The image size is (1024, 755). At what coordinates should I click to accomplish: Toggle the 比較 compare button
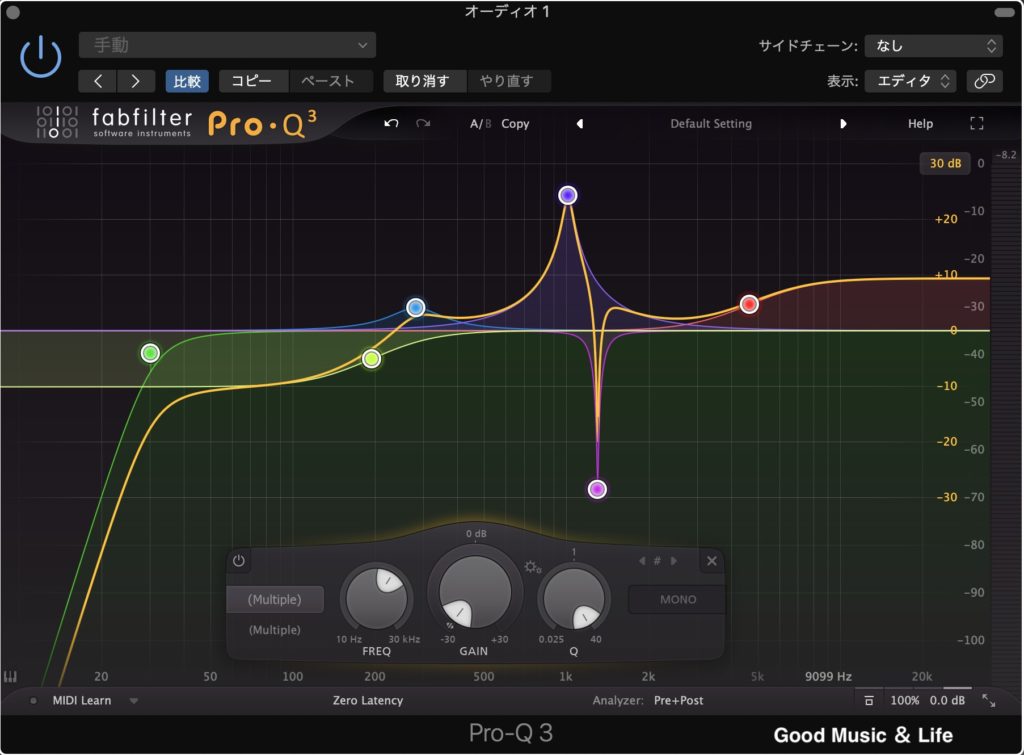point(187,81)
